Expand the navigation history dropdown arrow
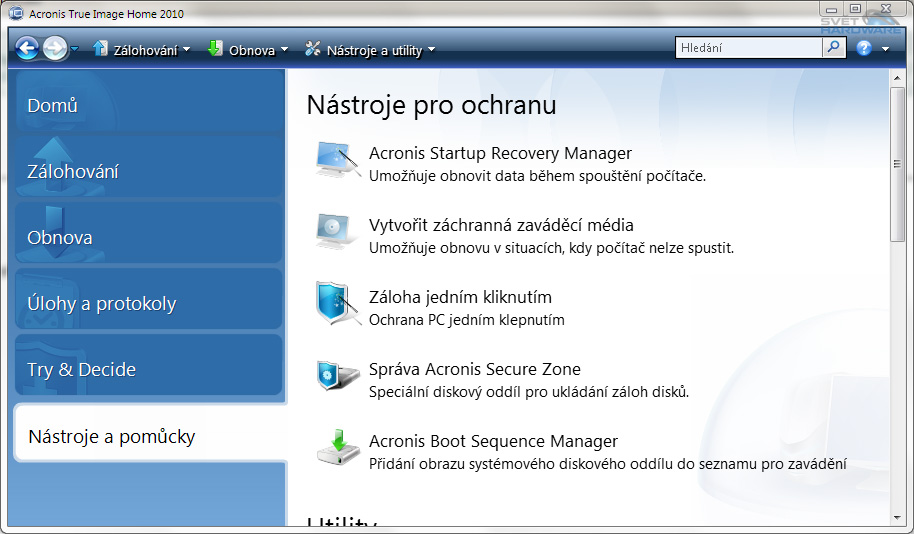 tap(75, 50)
